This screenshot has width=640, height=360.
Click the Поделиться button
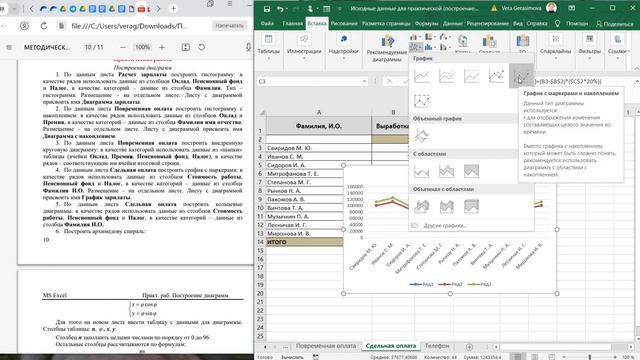pos(615,24)
